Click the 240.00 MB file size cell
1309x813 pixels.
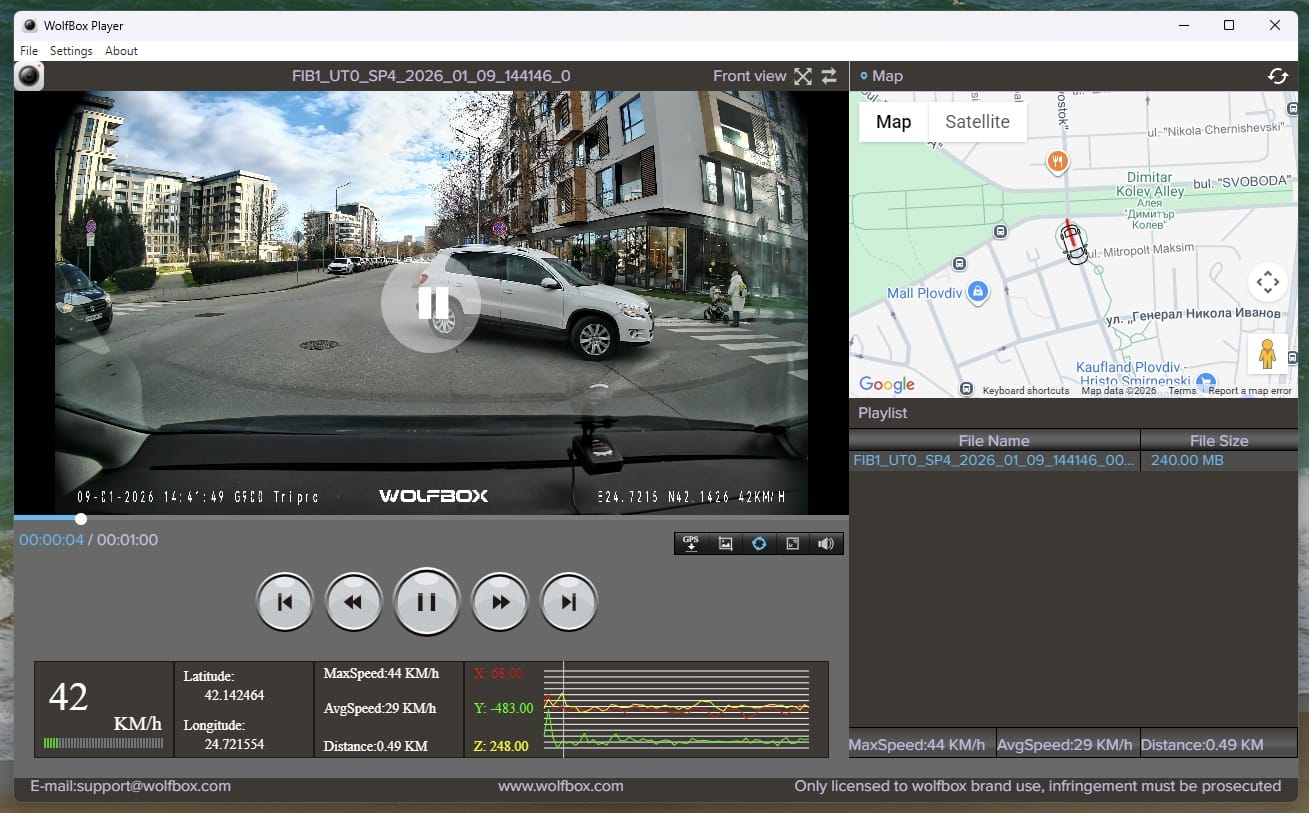click(x=1187, y=461)
